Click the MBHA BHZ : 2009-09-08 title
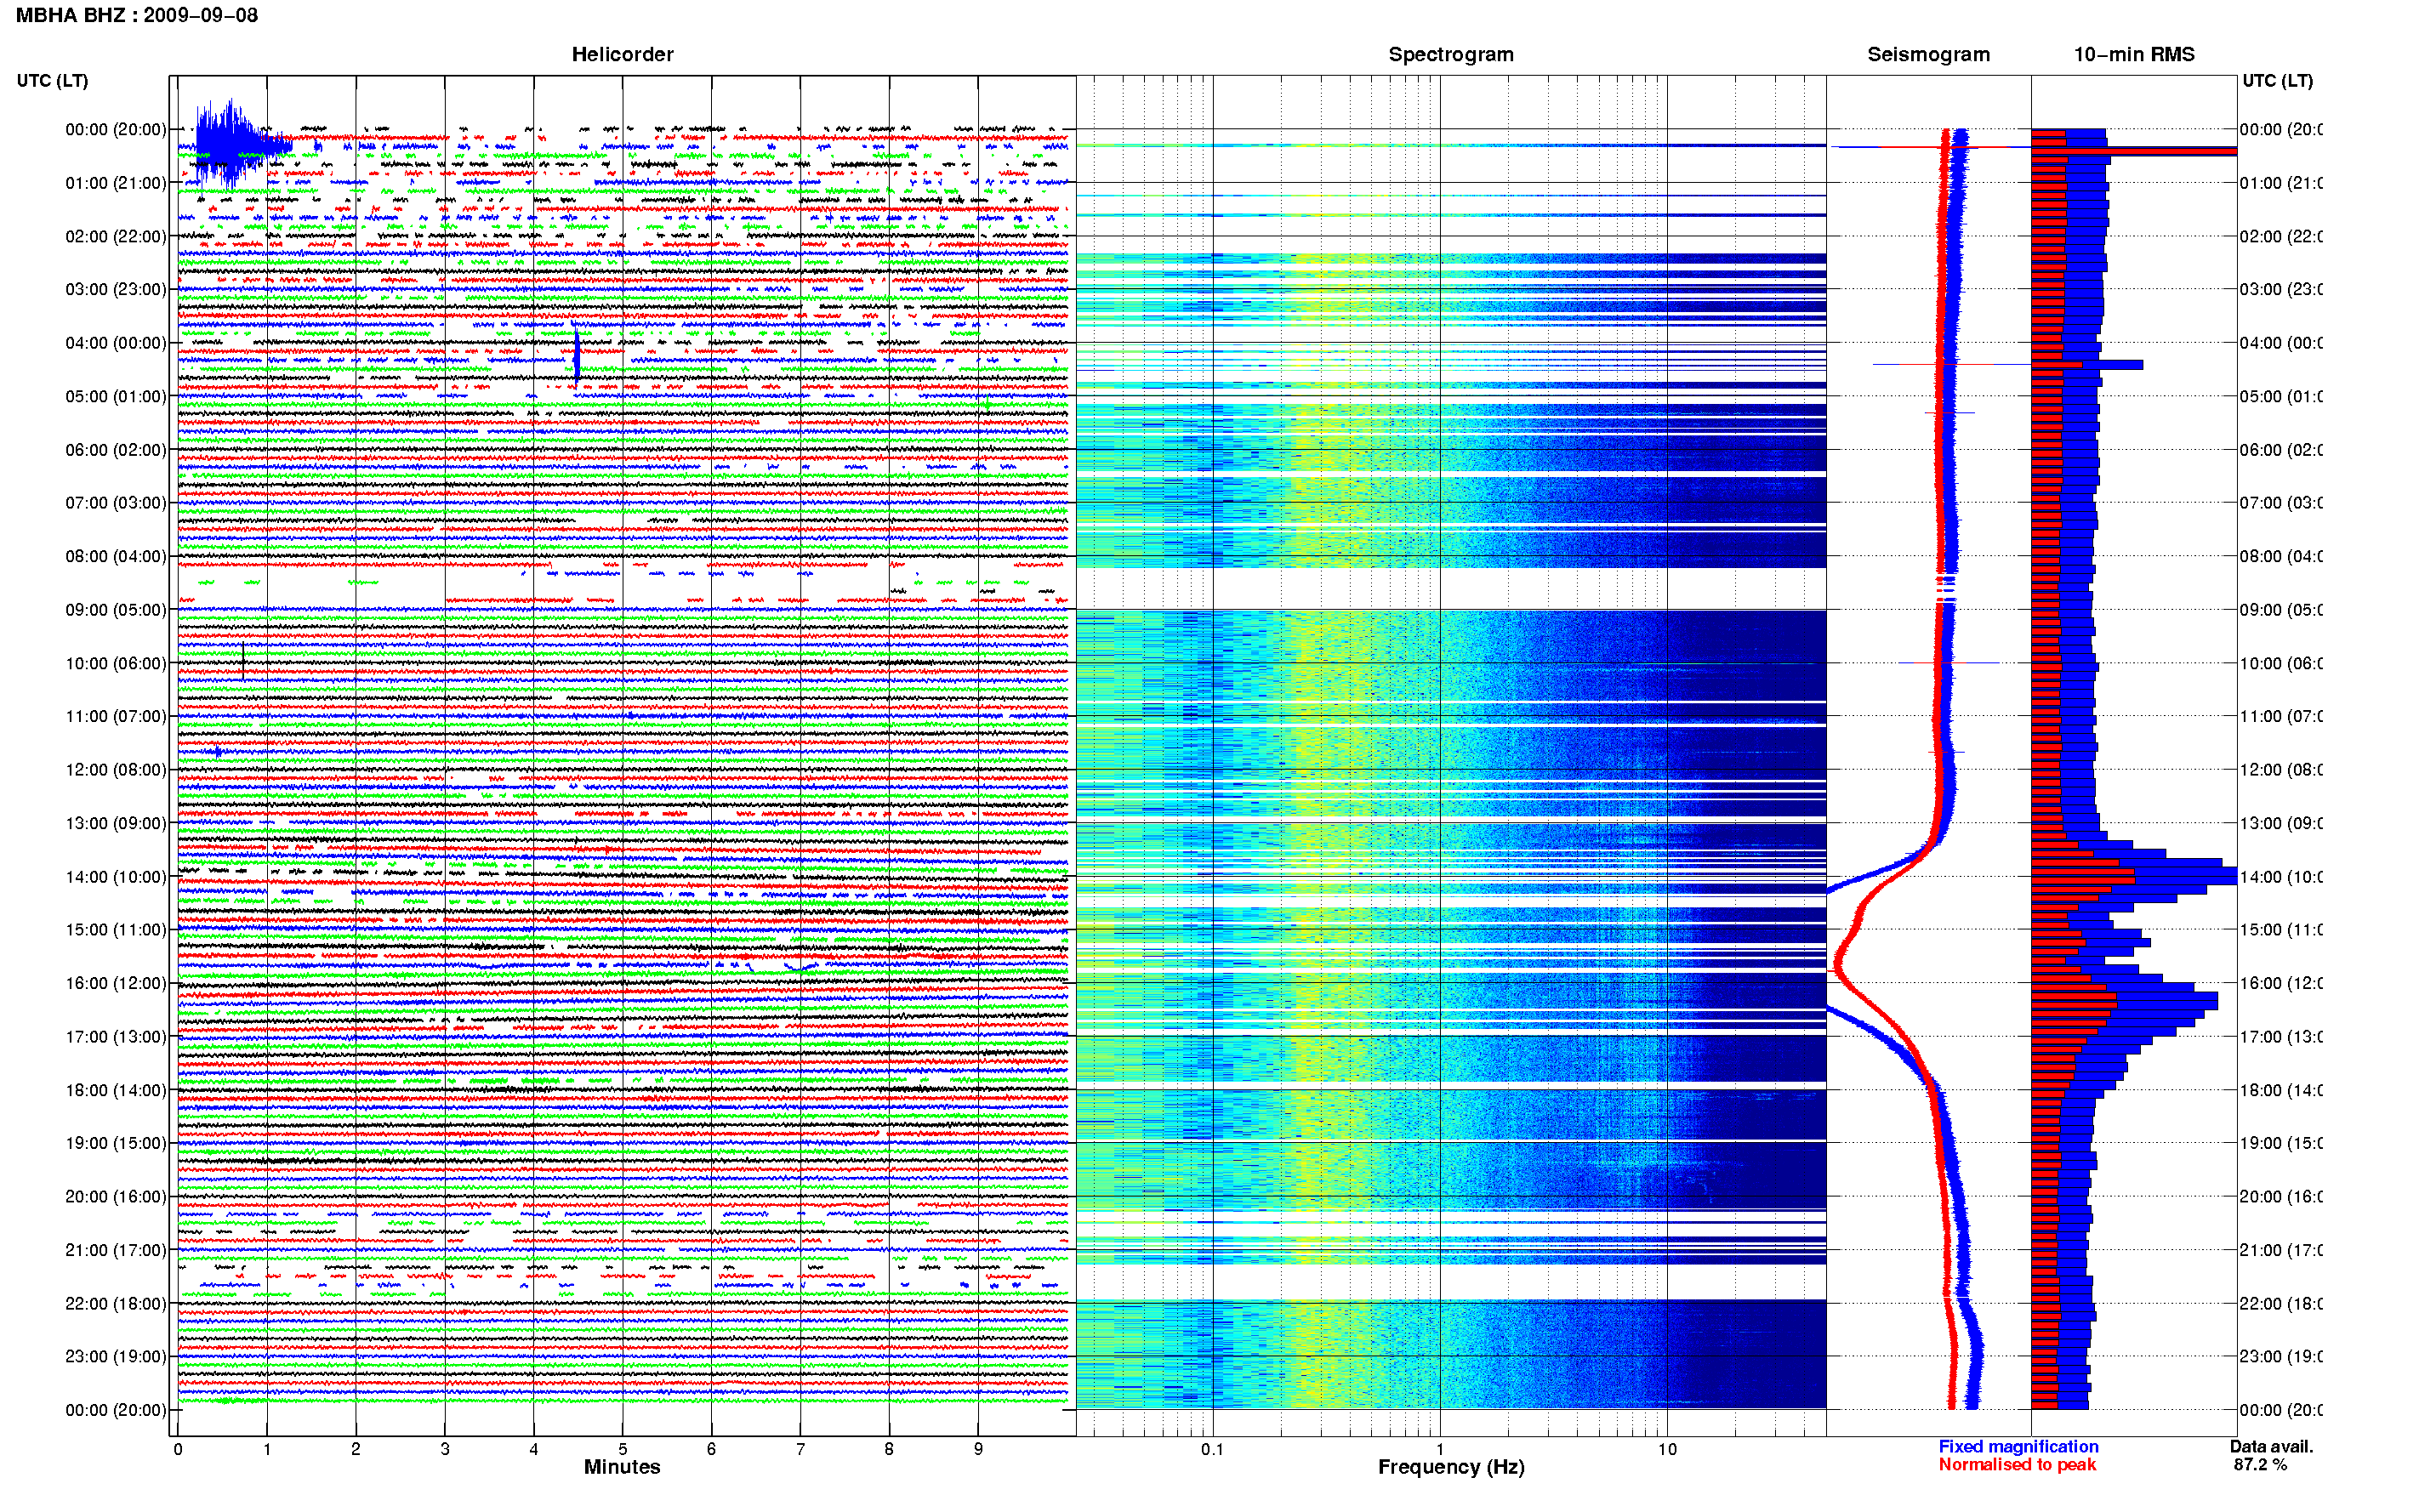The width and height of the screenshot is (2419, 1512). tap(137, 15)
